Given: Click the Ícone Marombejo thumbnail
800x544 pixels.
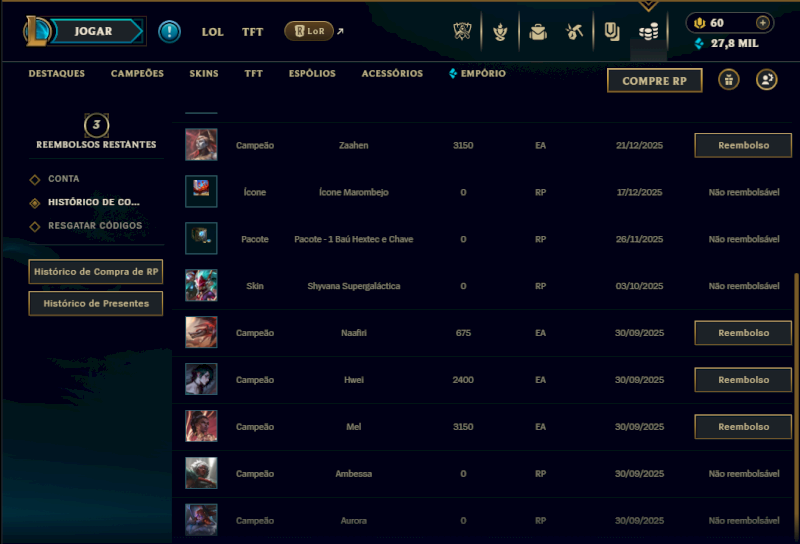Looking at the screenshot, I should pyautogui.click(x=201, y=191).
